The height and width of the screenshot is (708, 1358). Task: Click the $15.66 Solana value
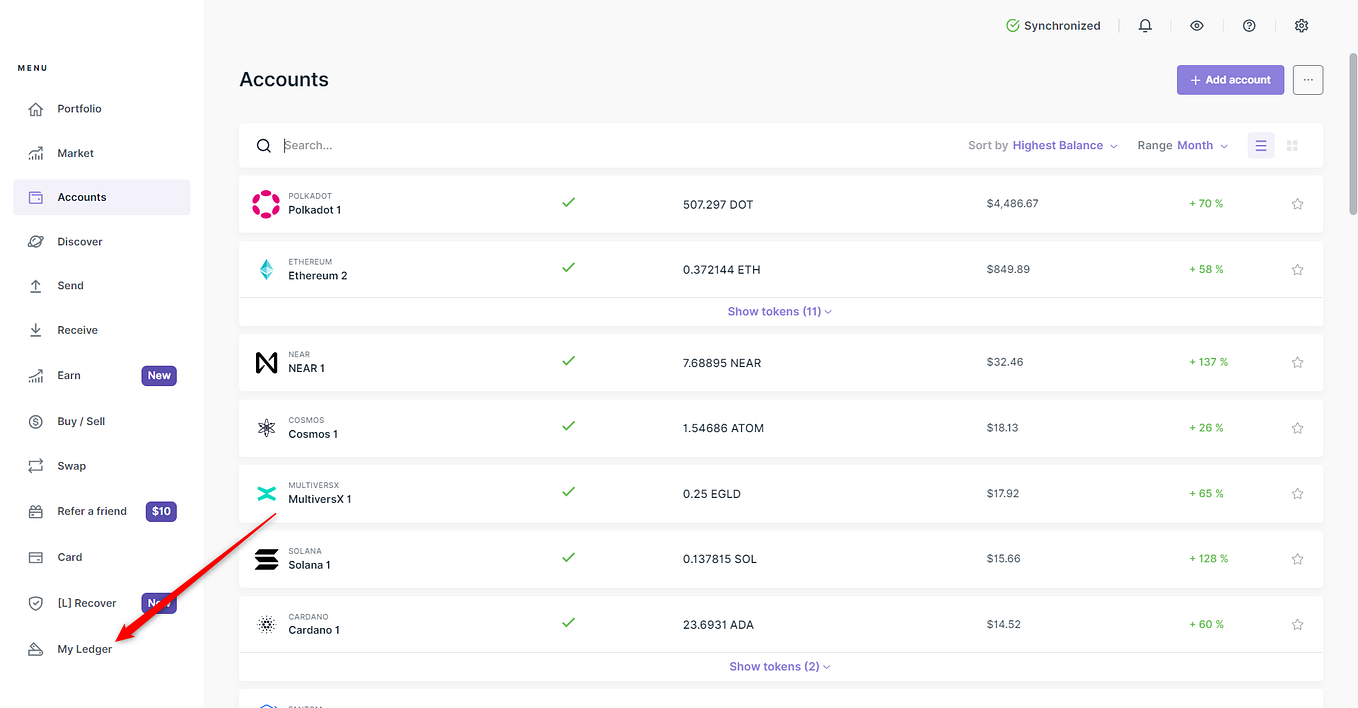tap(1003, 559)
